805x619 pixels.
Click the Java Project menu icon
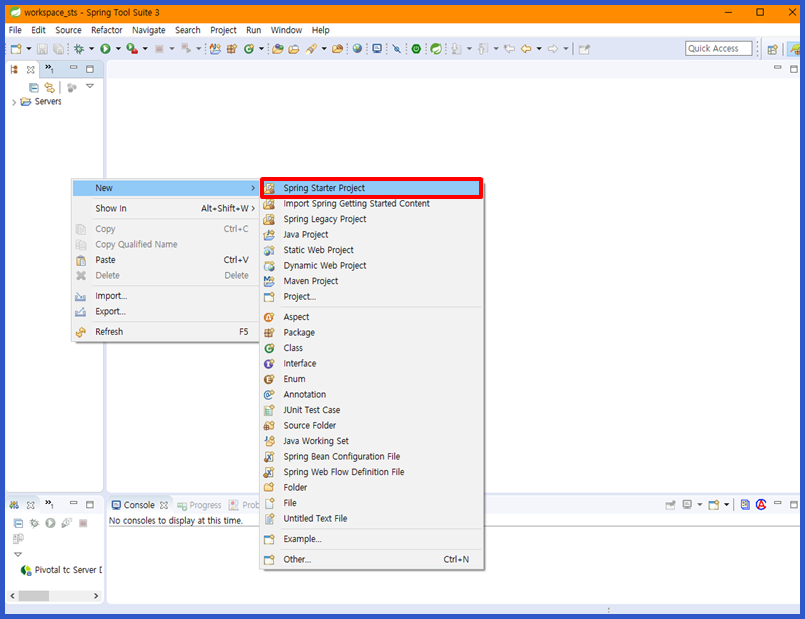(269, 235)
